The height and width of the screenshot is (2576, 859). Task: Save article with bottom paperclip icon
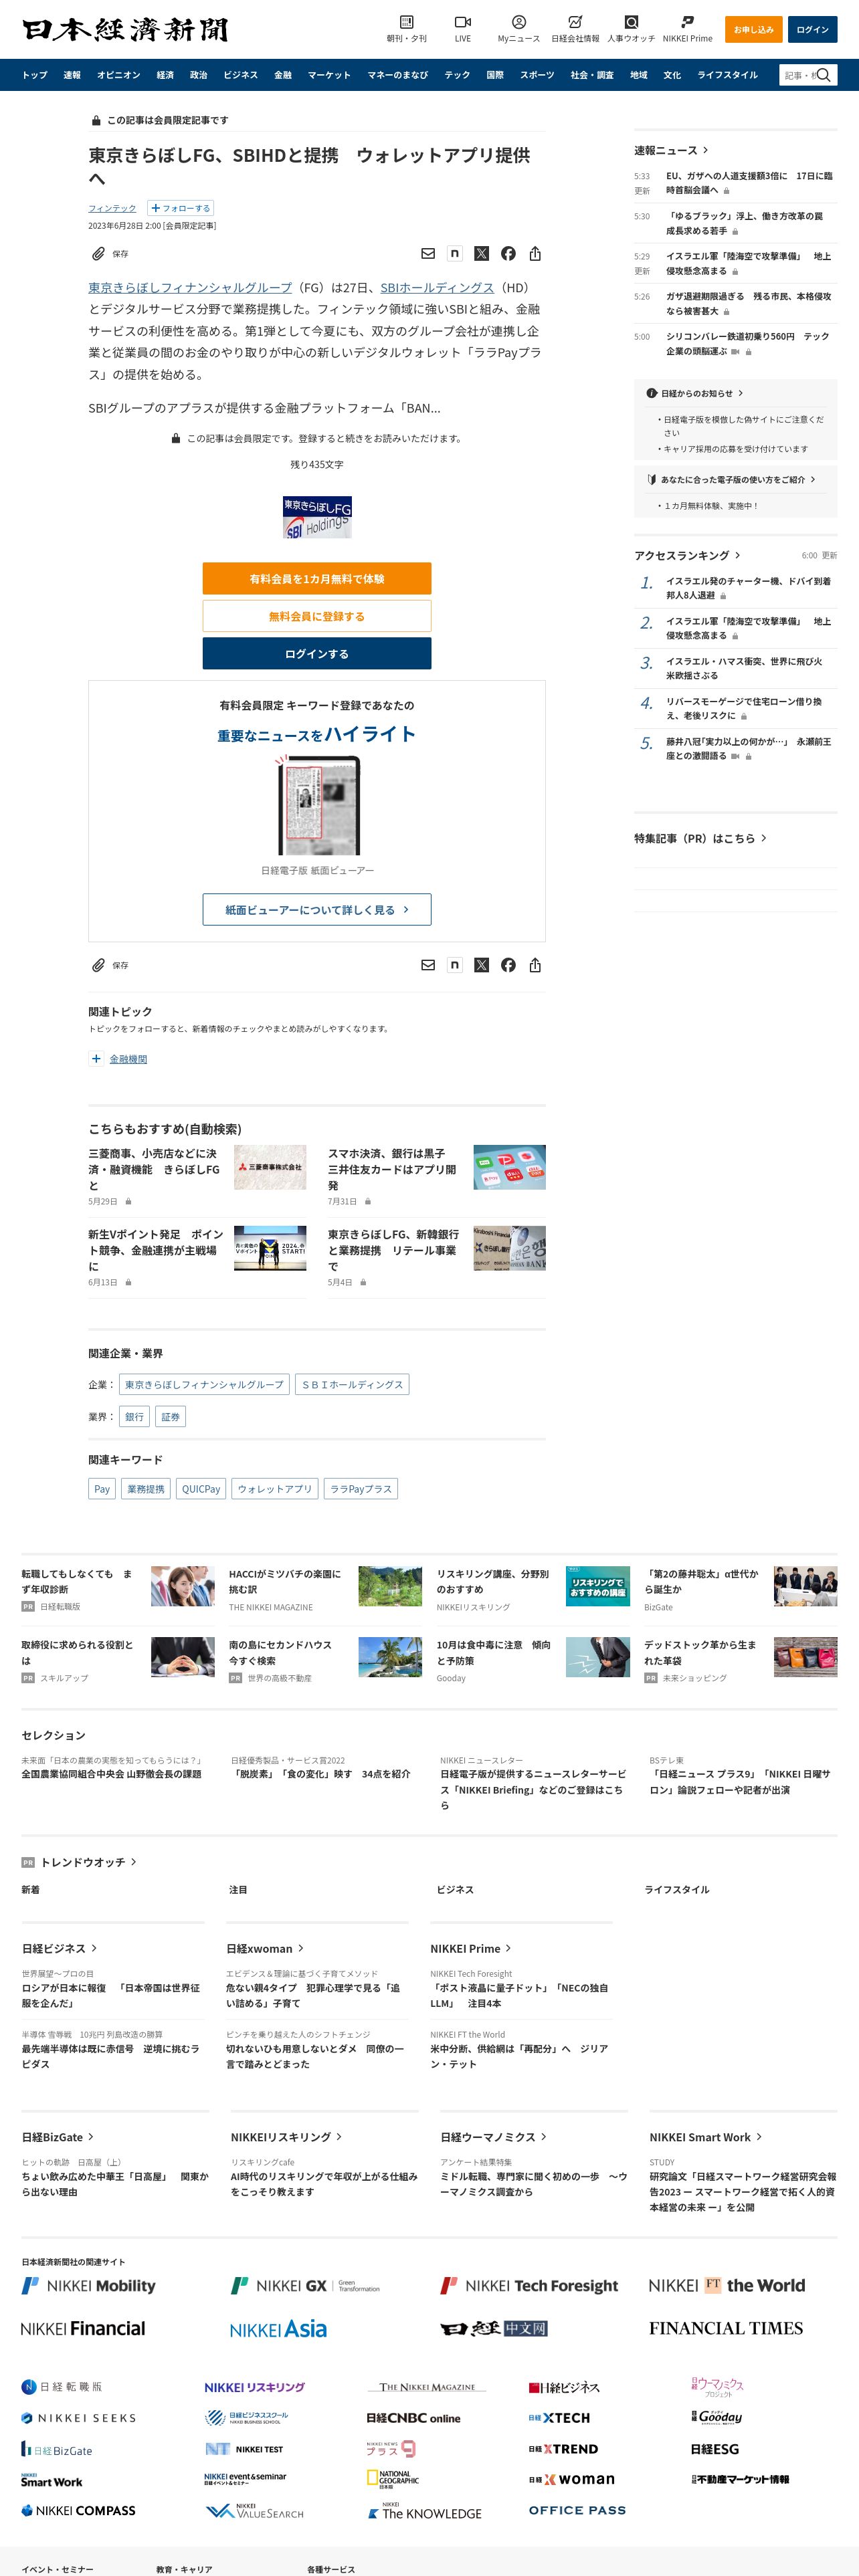click(x=98, y=965)
